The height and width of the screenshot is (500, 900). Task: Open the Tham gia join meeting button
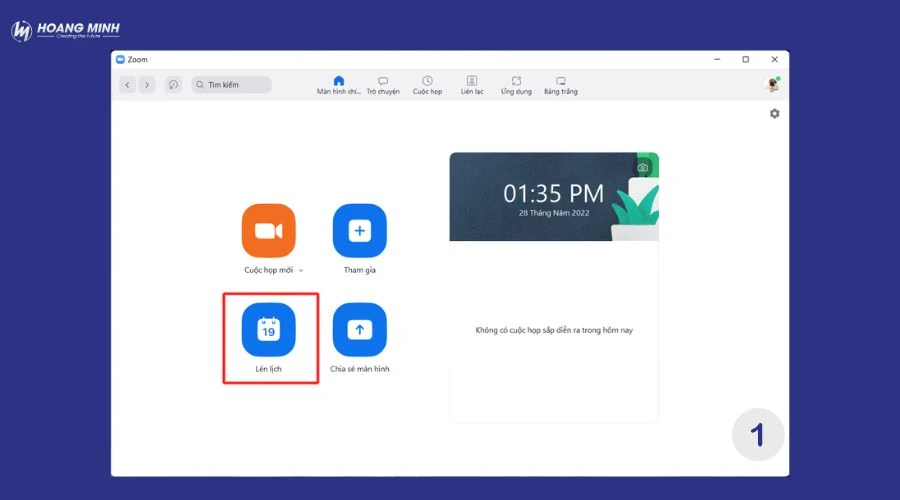coord(359,230)
